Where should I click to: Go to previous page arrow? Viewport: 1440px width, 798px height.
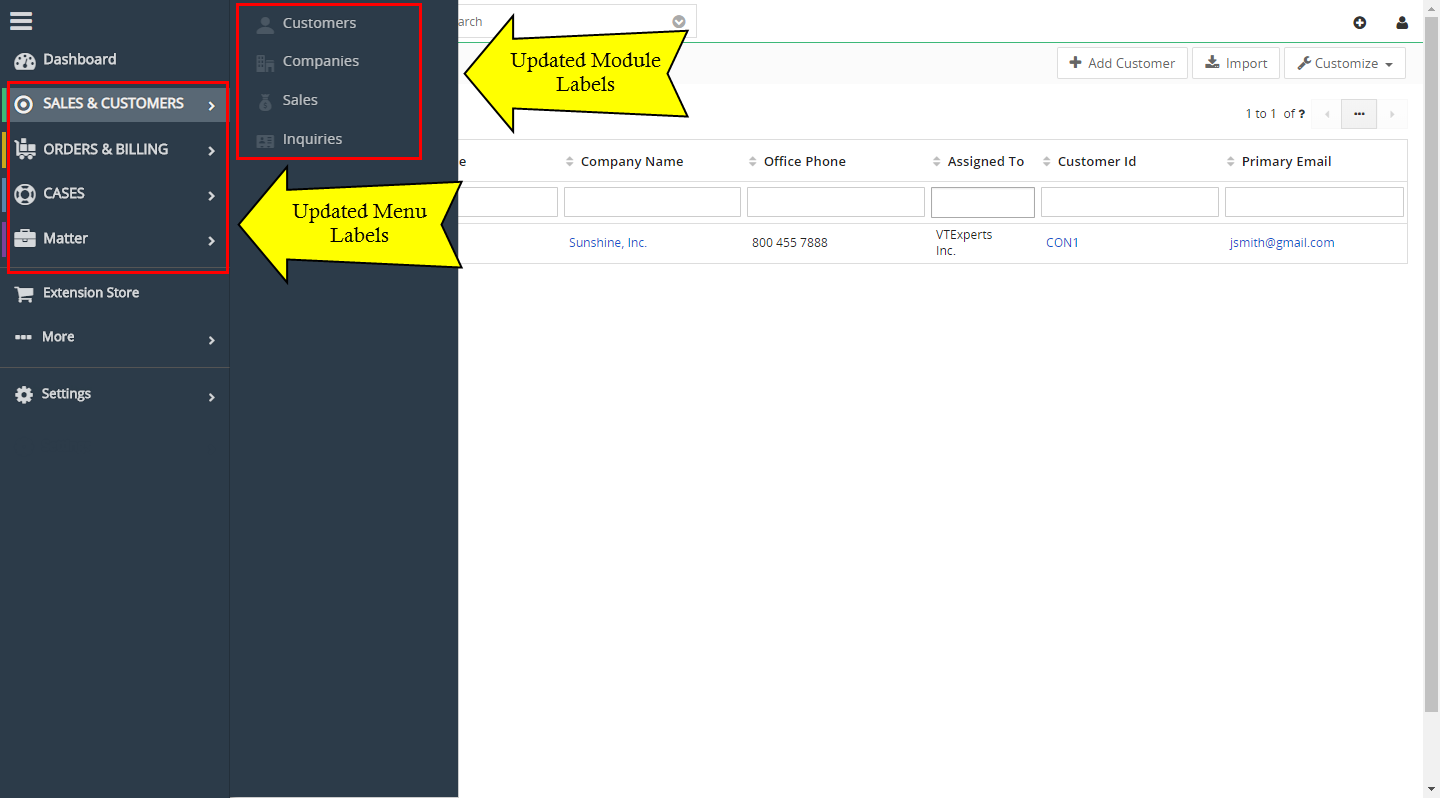point(1327,114)
